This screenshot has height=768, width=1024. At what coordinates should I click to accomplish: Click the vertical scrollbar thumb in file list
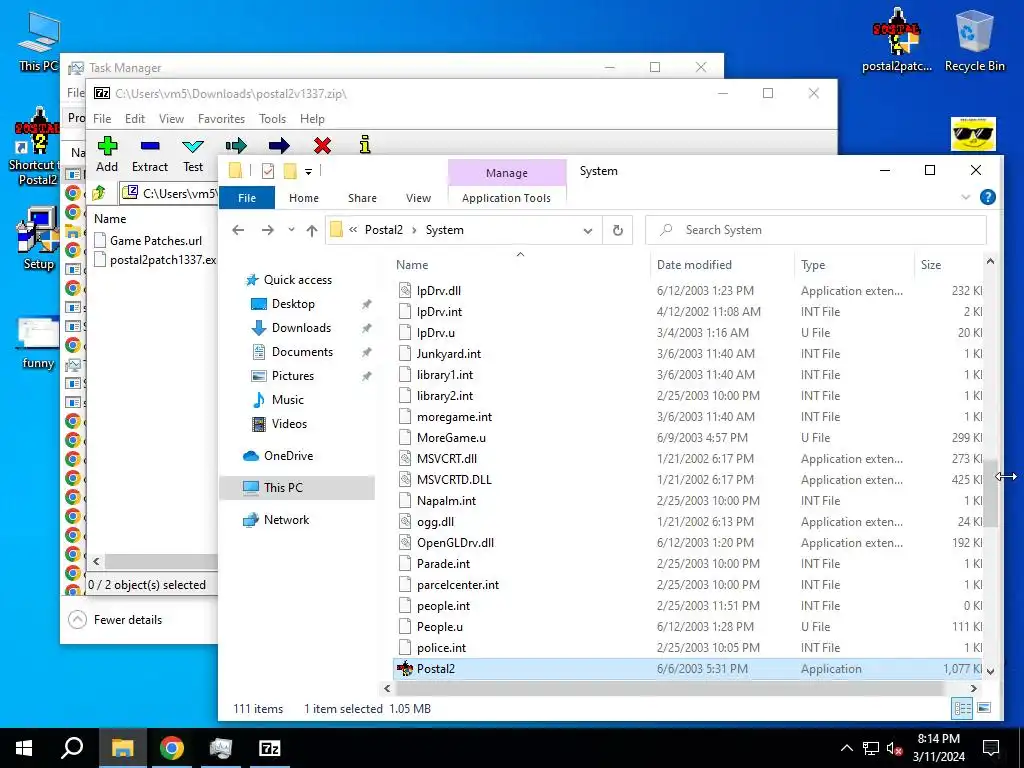pyautogui.click(x=990, y=493)
